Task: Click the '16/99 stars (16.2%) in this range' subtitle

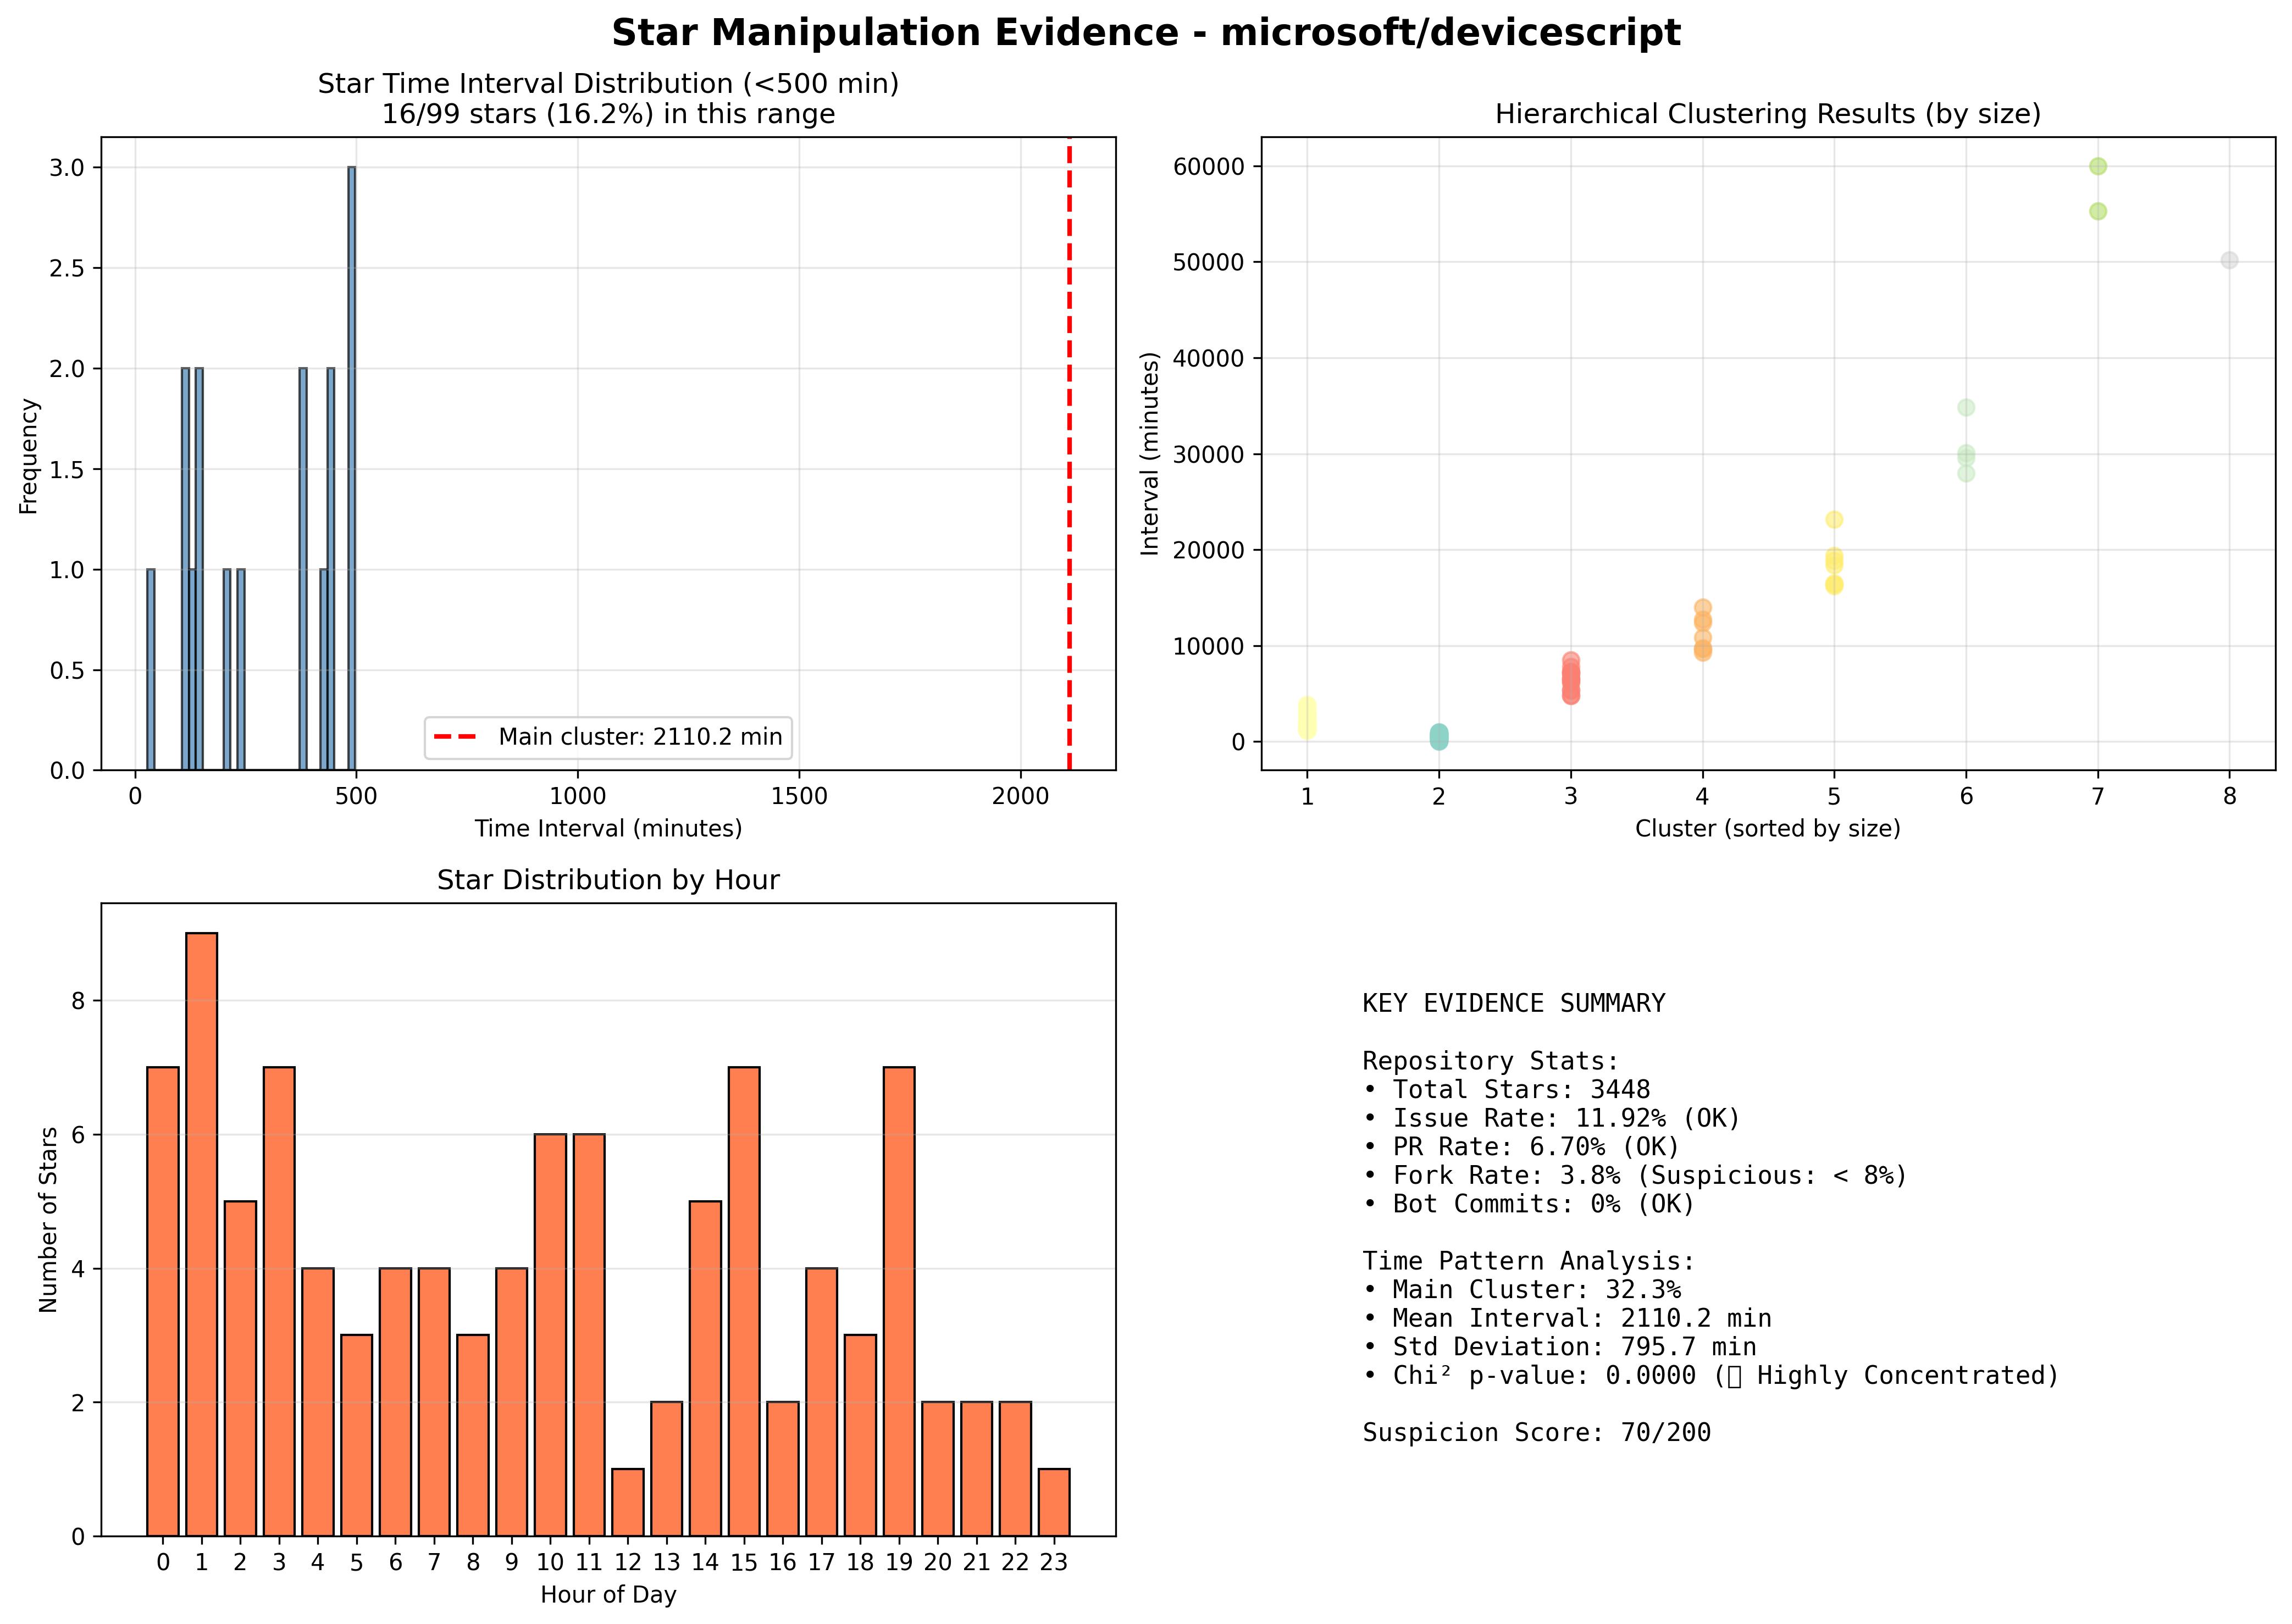Action: (x=608, y=114)
